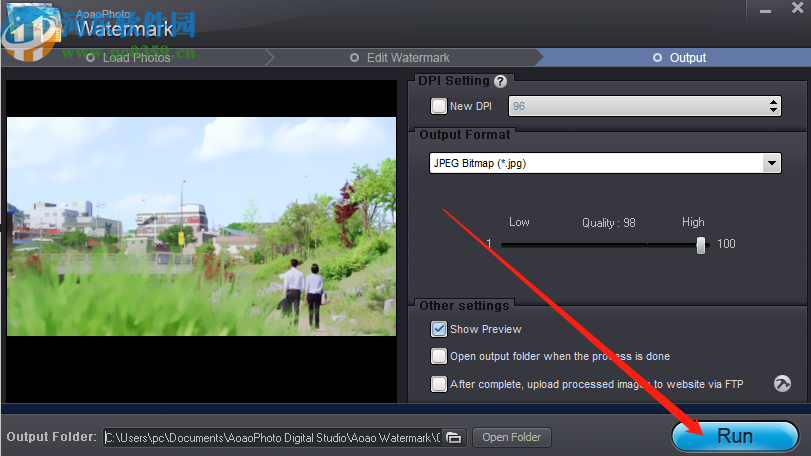Image resolution: width=811 pixels, height=456 pixels.
Task: Click the Open Folder button
Action: click(512, 437)
